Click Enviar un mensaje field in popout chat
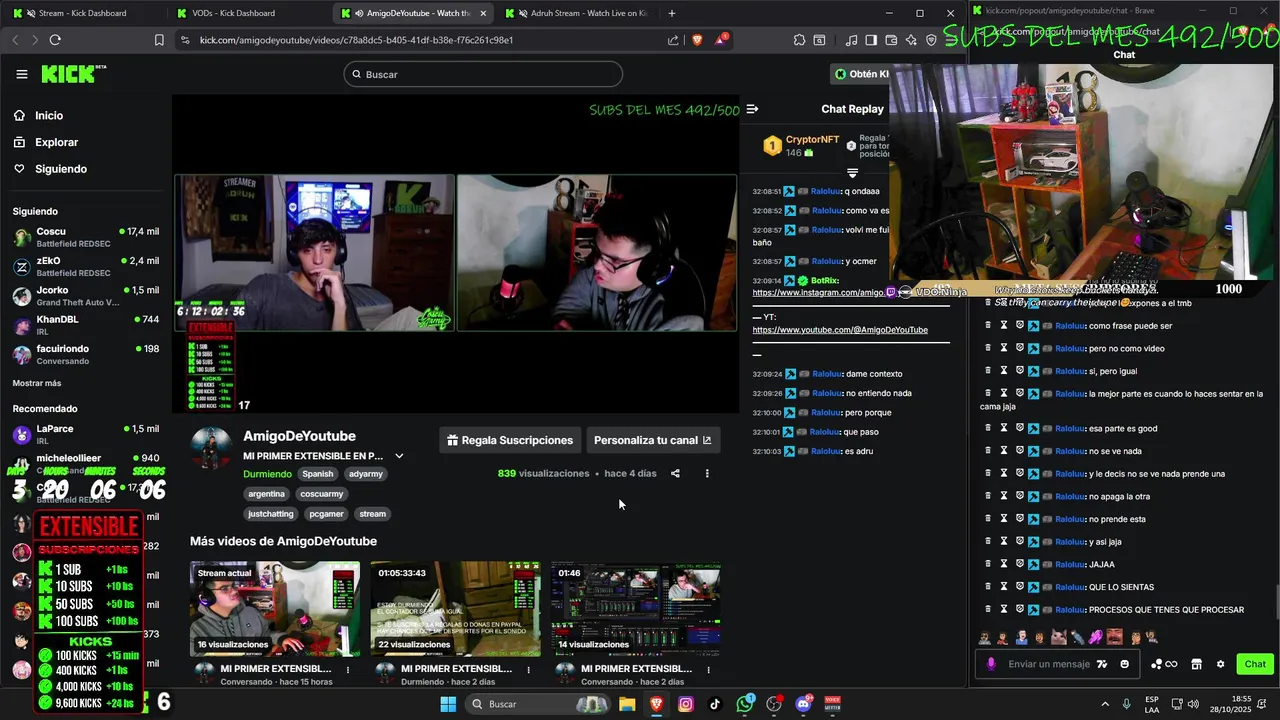This screenshot has width=1280, height=720. point(1049,664)
